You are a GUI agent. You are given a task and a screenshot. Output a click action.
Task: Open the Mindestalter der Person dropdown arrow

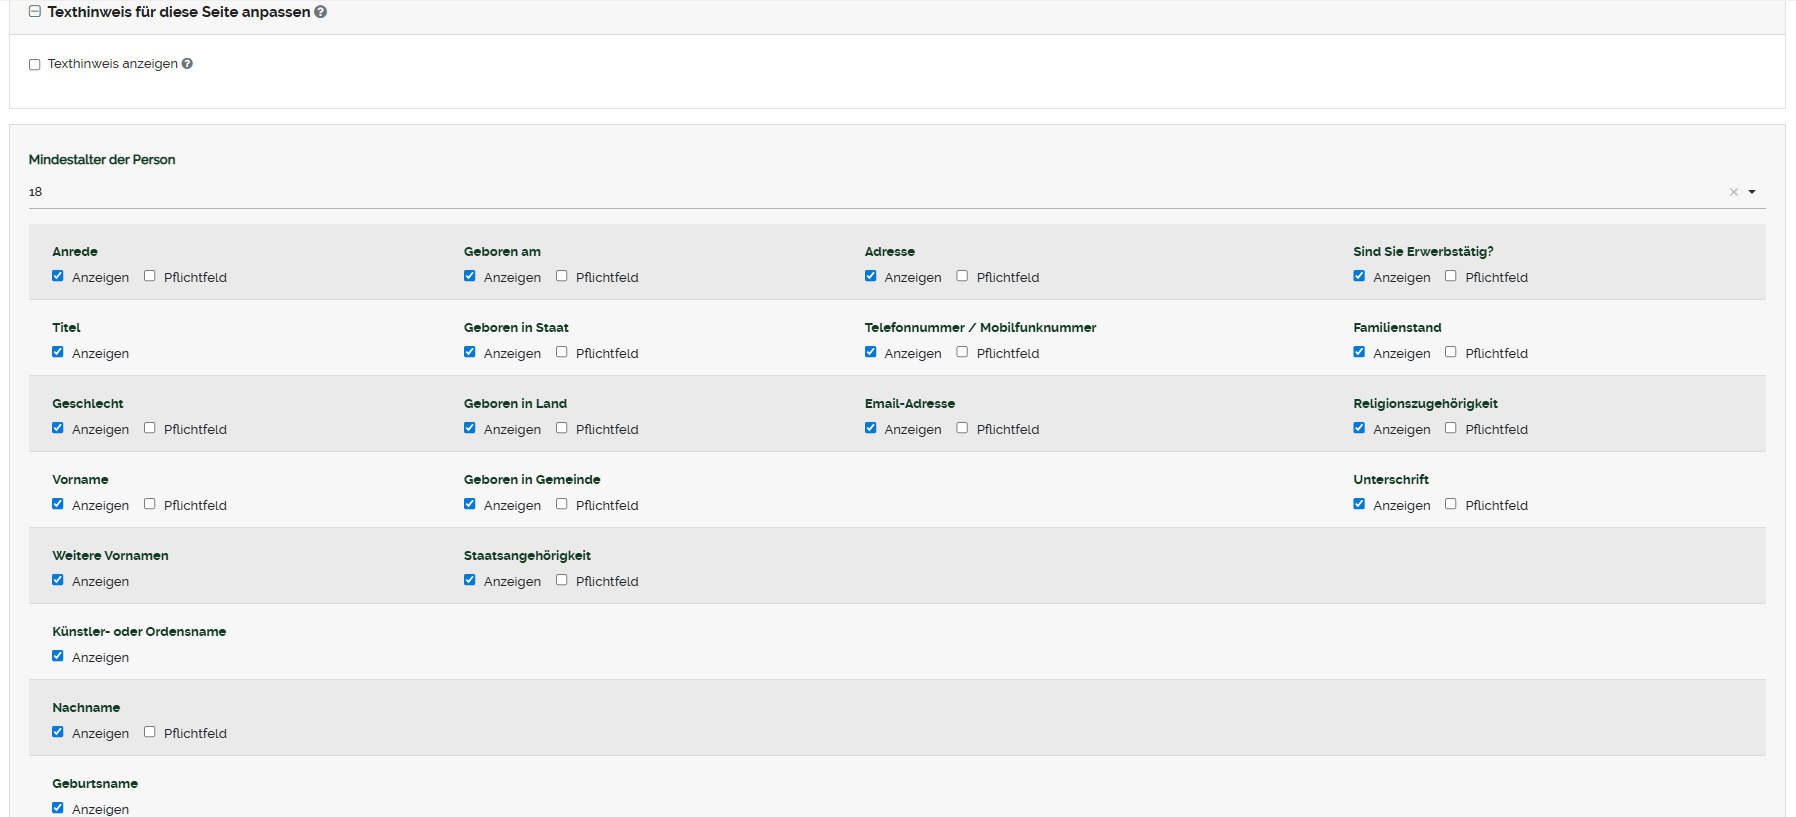click(1752, 192)
